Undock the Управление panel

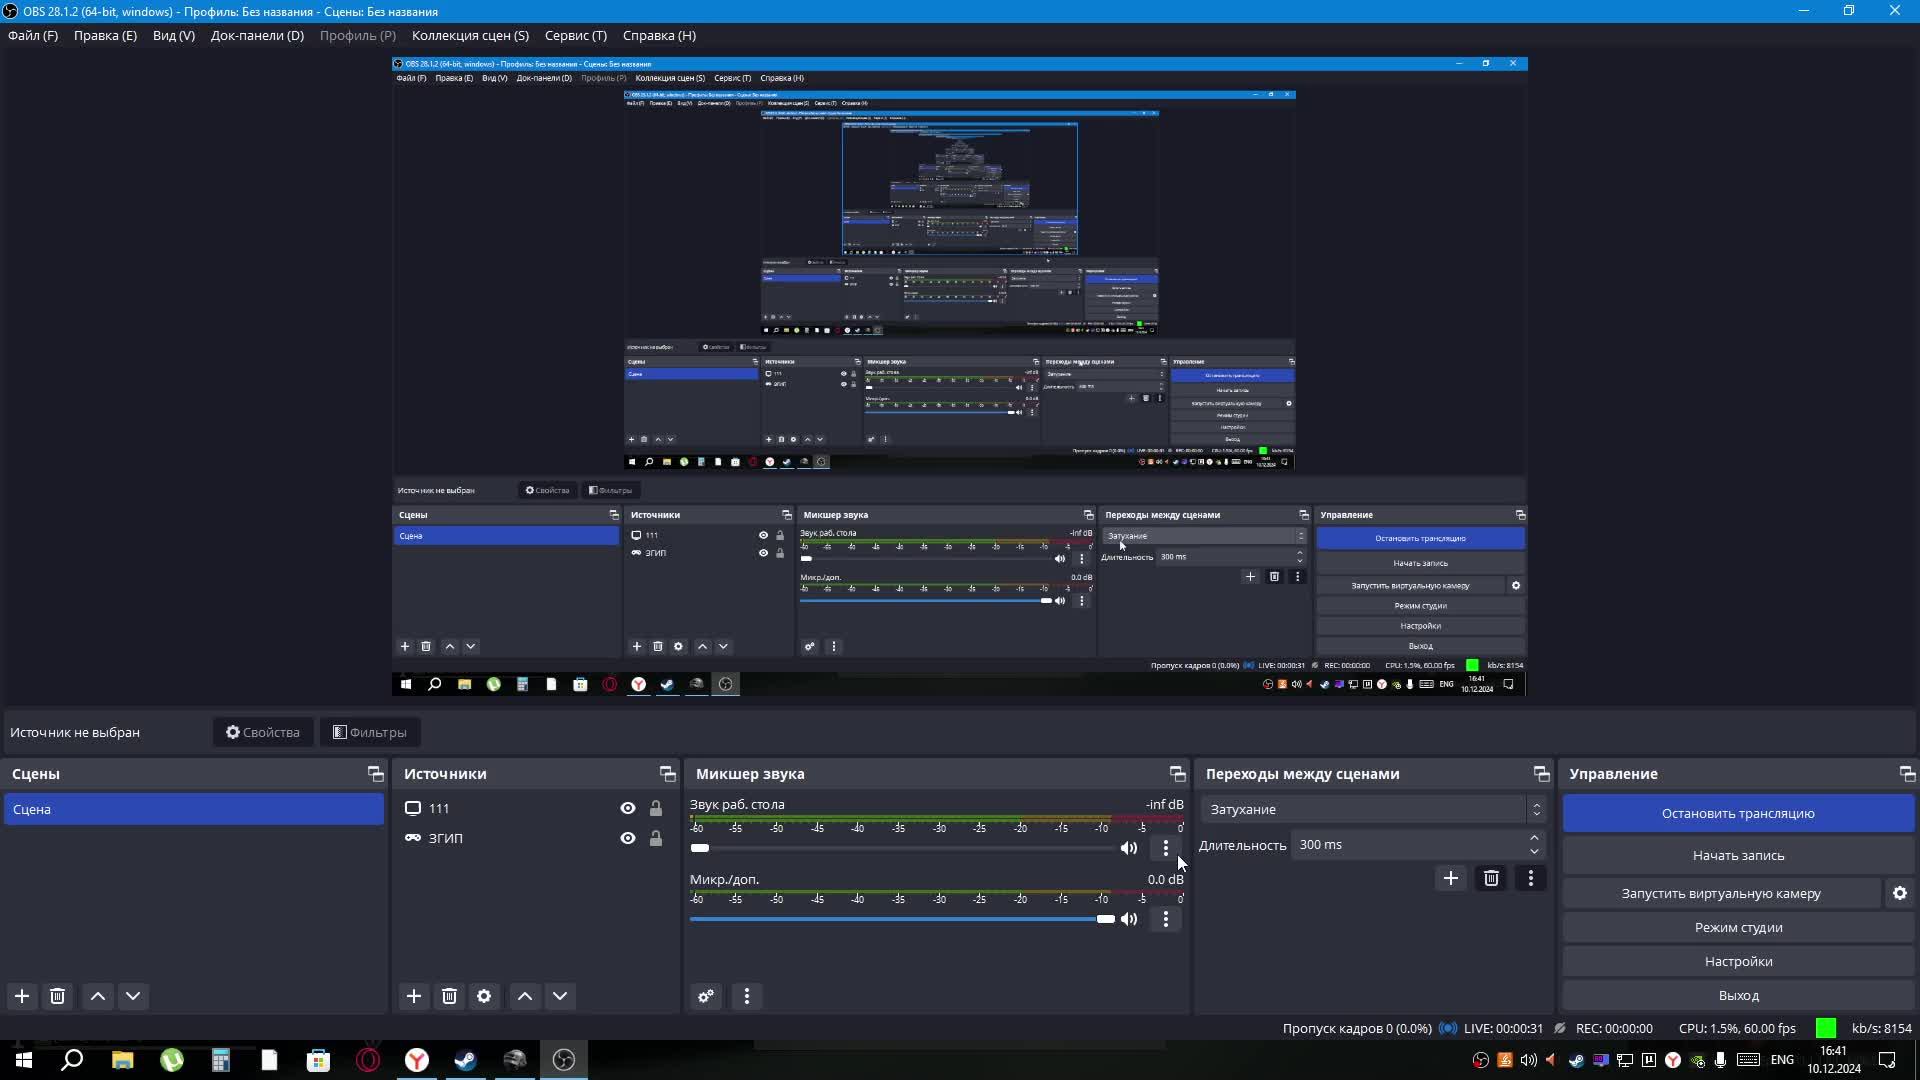point(1907,774)
